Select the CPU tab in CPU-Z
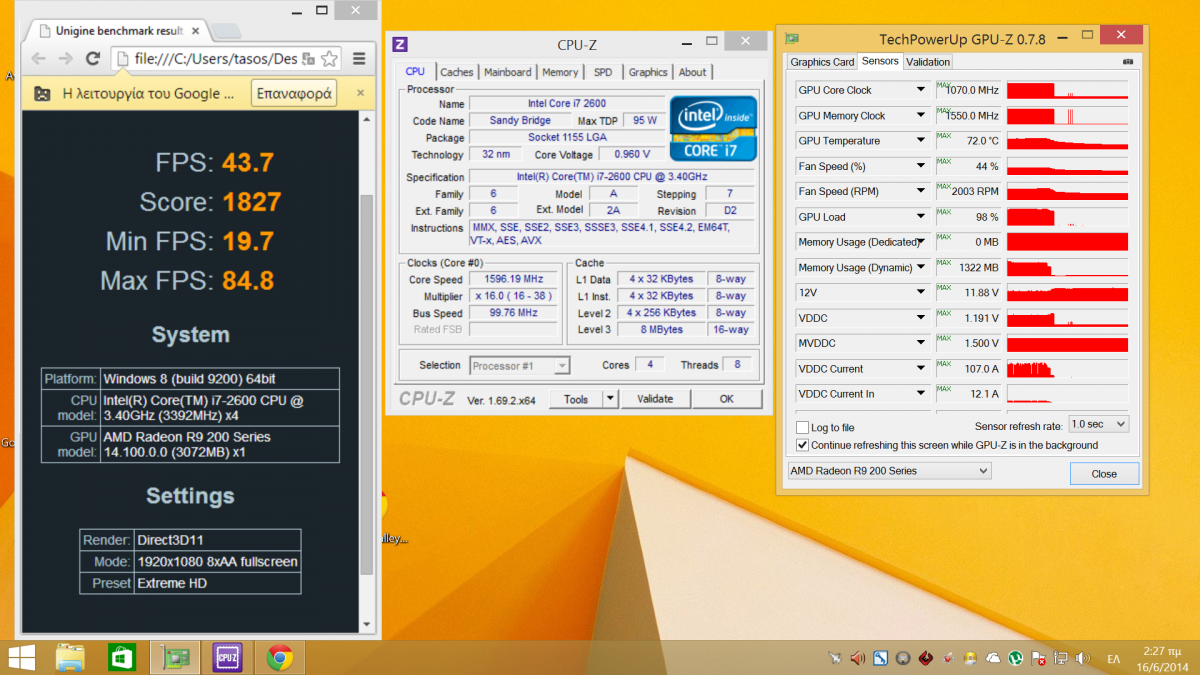 415,71
